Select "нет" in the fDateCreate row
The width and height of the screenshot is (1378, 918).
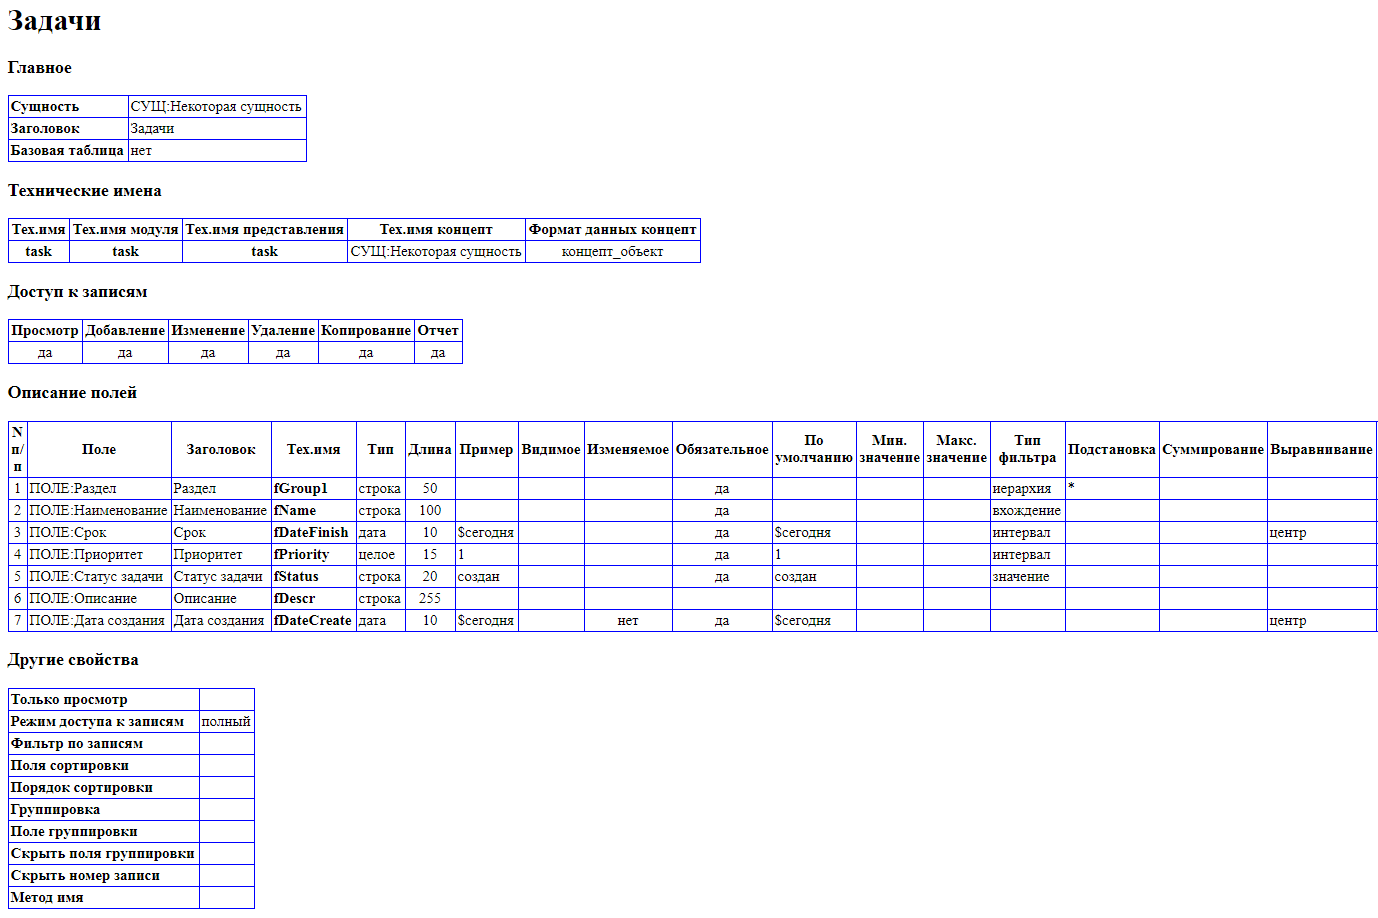pyautogui.click(x=628, y=620)
